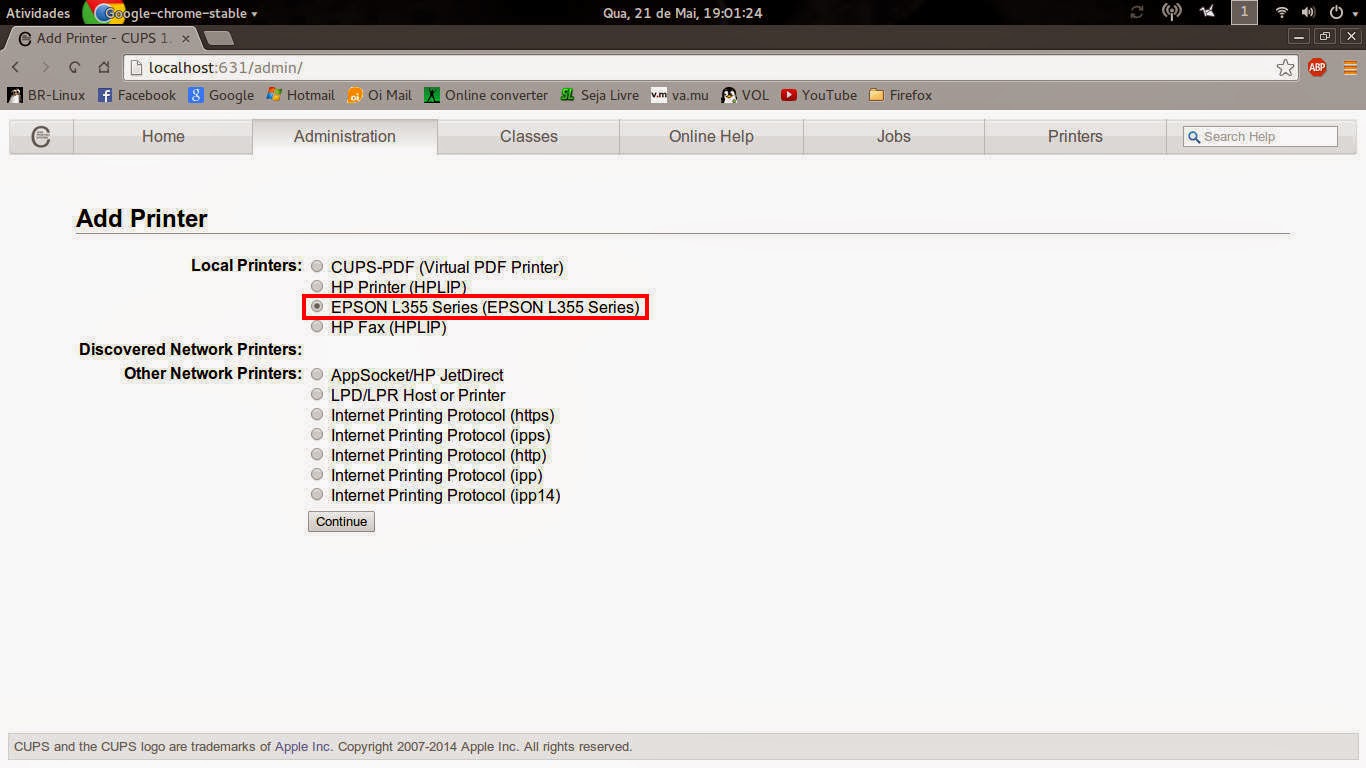Open the volume indicator in top bar
The image size is (1366, 768).
(1308, 13)
